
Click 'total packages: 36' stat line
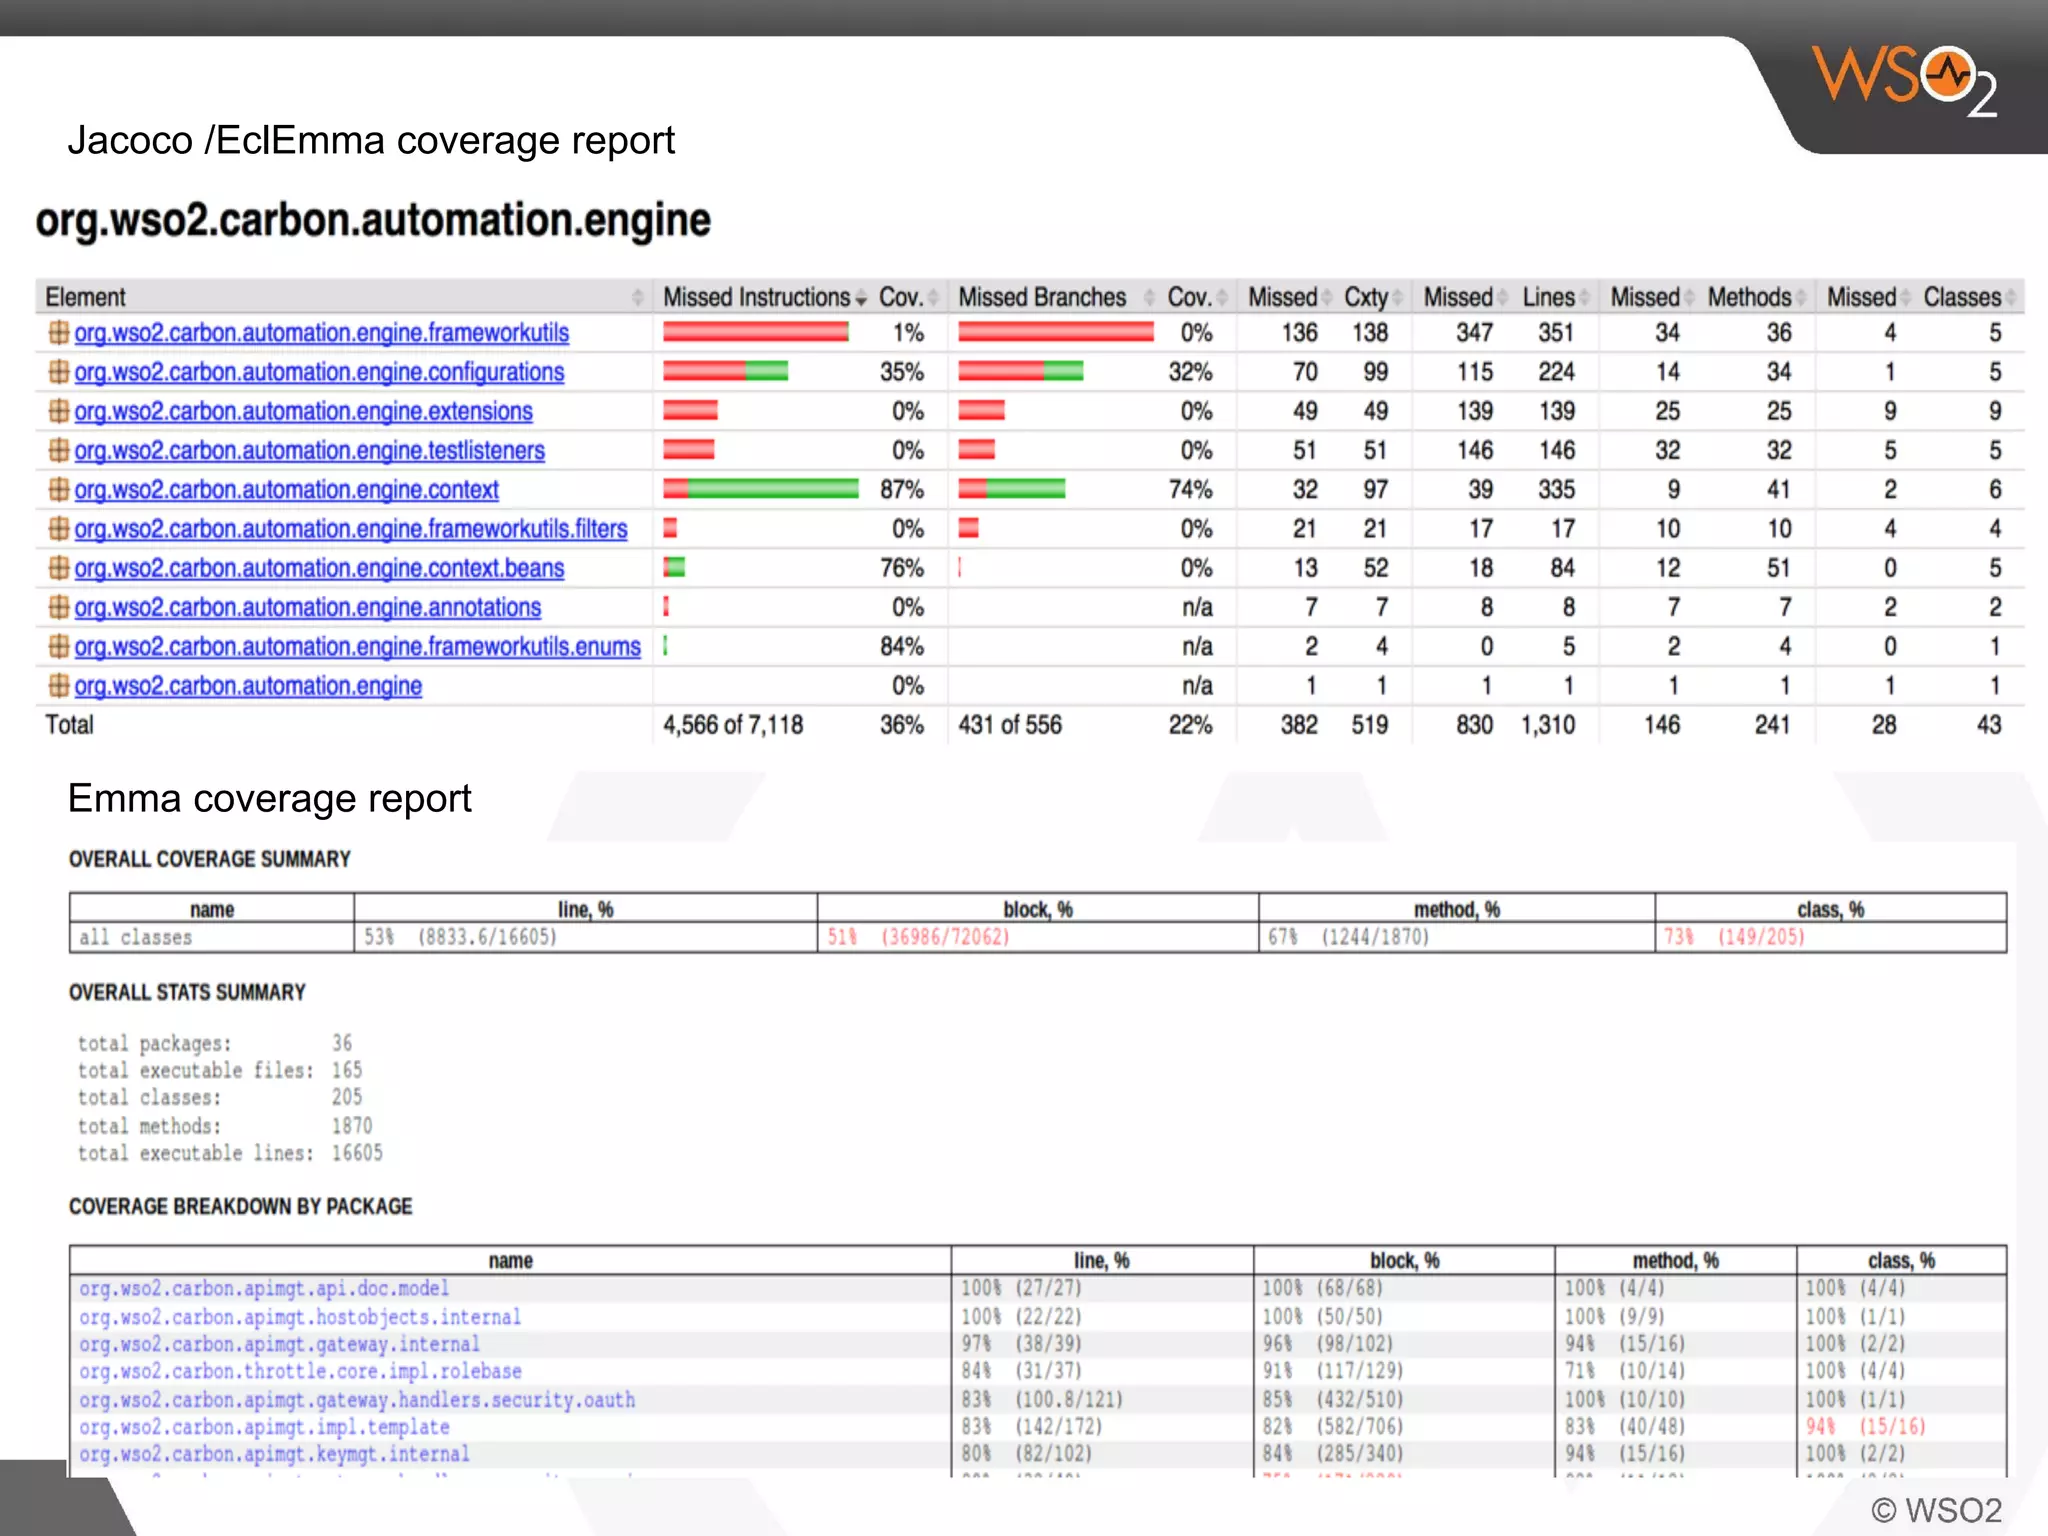click(x=215, y=1043)
